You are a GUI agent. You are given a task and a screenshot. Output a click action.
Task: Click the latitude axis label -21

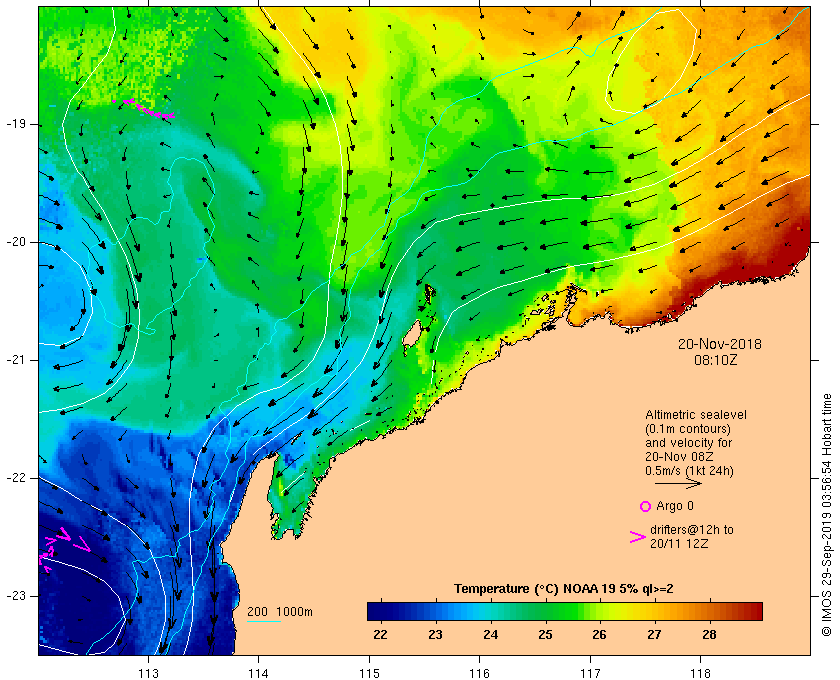point(16,360)
